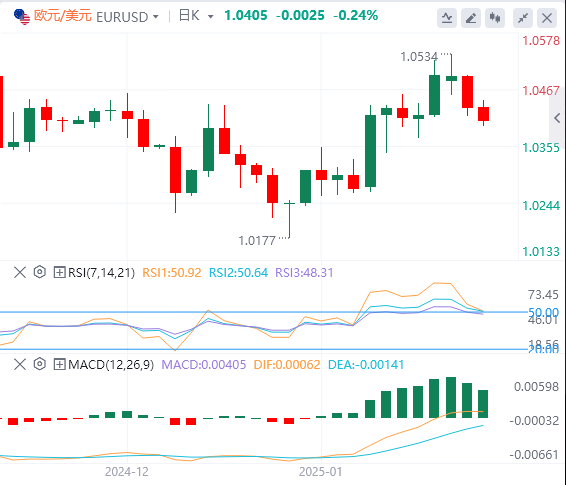Click the 欧元/美元 pair name
Image resolution: width=566 pixels, height=485 pixels.
pos(63,16)
